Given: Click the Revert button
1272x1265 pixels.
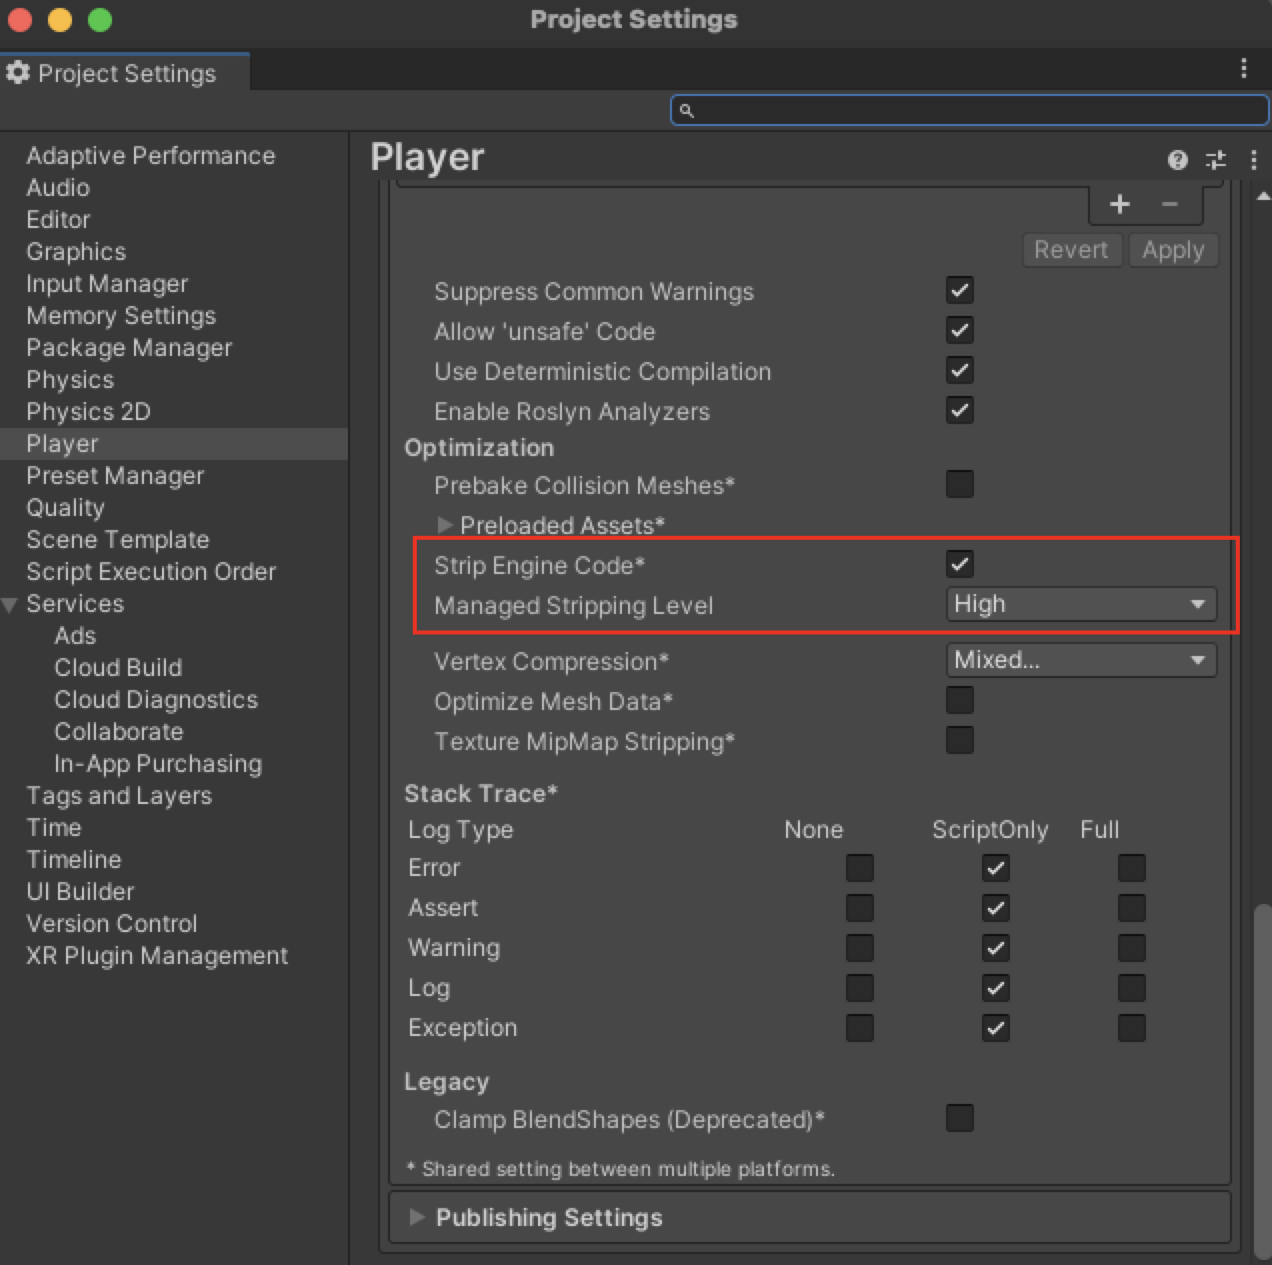Looking at the screenshot, I should point(1070,250).
